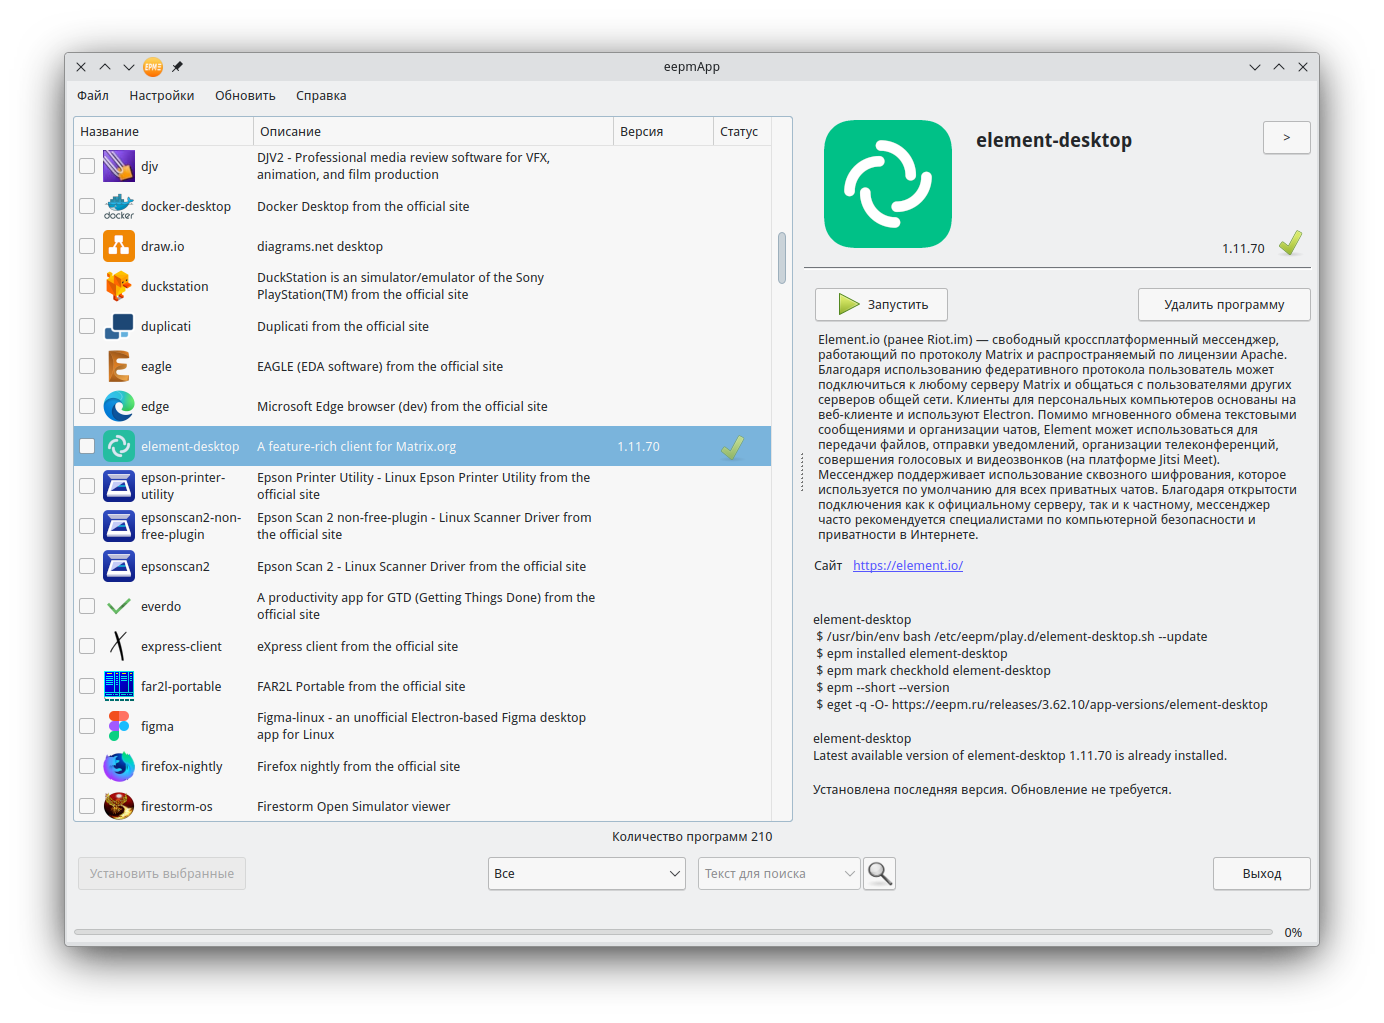
Task: Click the pin window icon in title bar
Action: pos(177,67)
